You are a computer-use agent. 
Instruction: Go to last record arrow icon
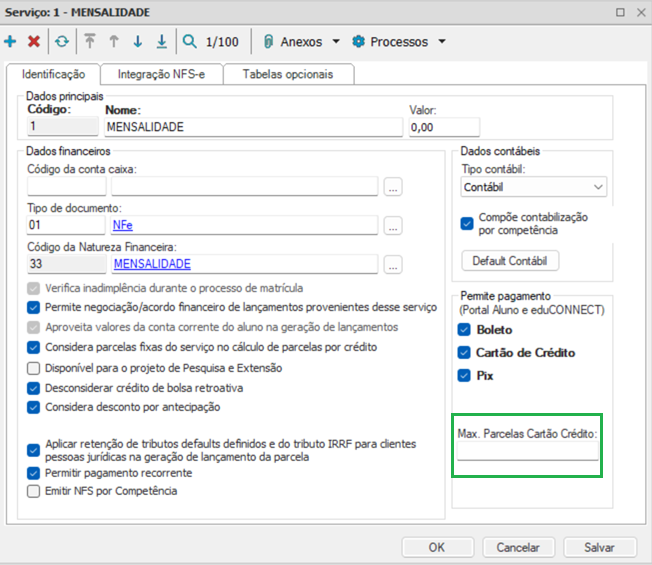coord(162,42)
